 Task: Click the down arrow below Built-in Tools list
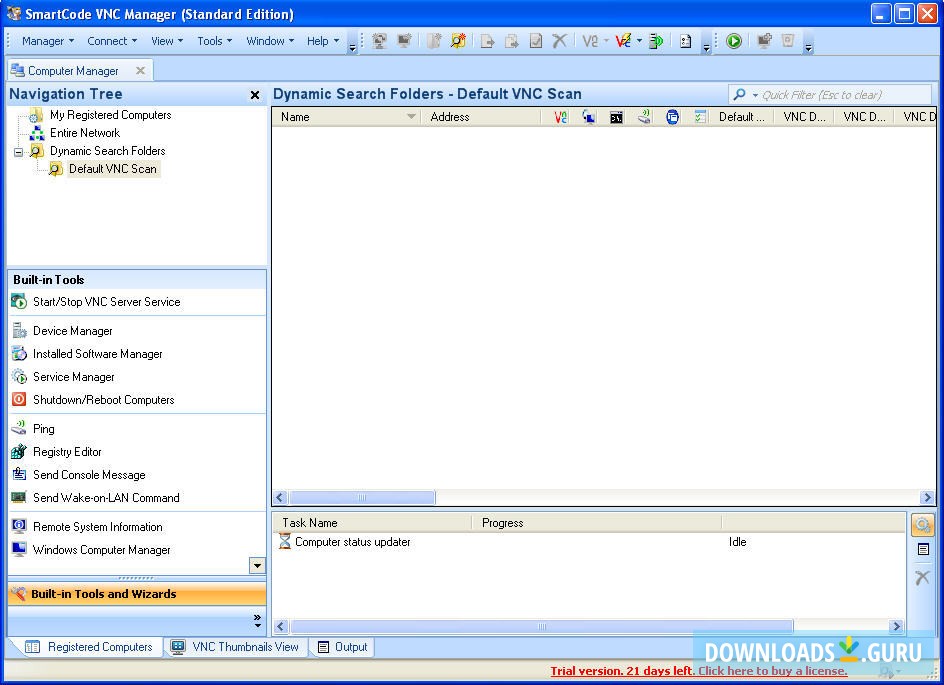(257, 565)
